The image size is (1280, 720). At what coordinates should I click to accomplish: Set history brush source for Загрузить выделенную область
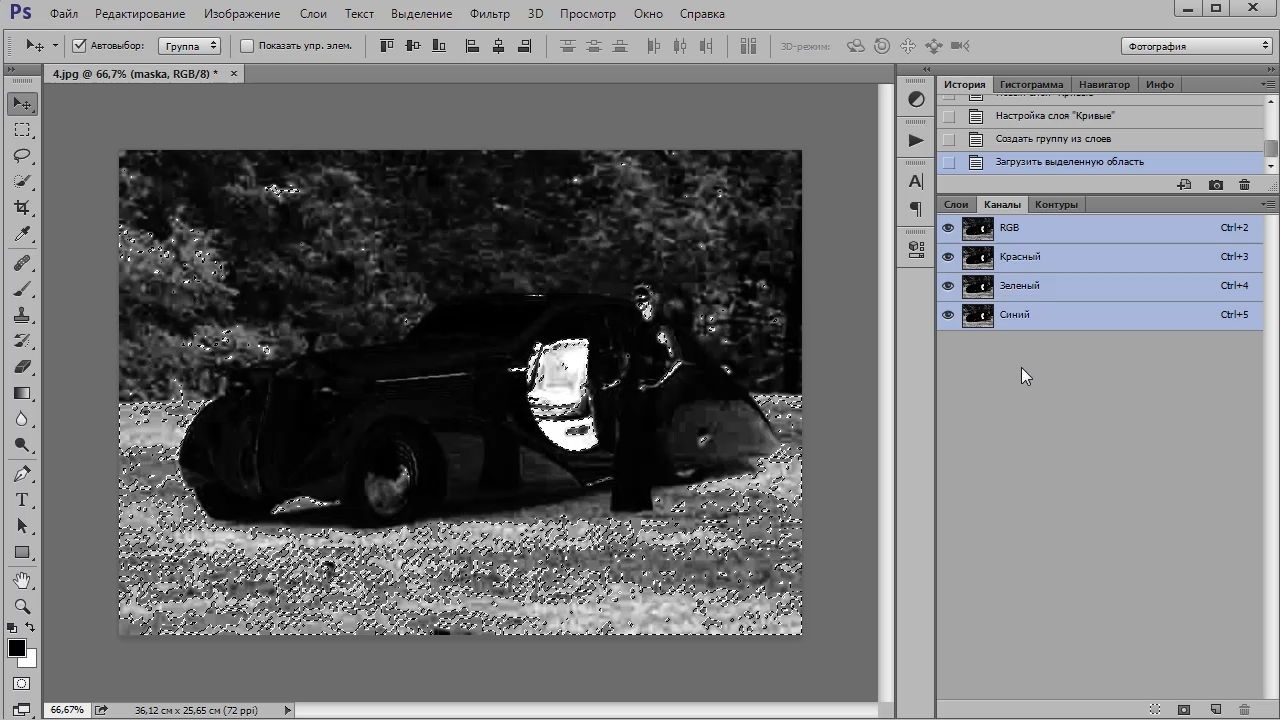[x=949, y=162]
